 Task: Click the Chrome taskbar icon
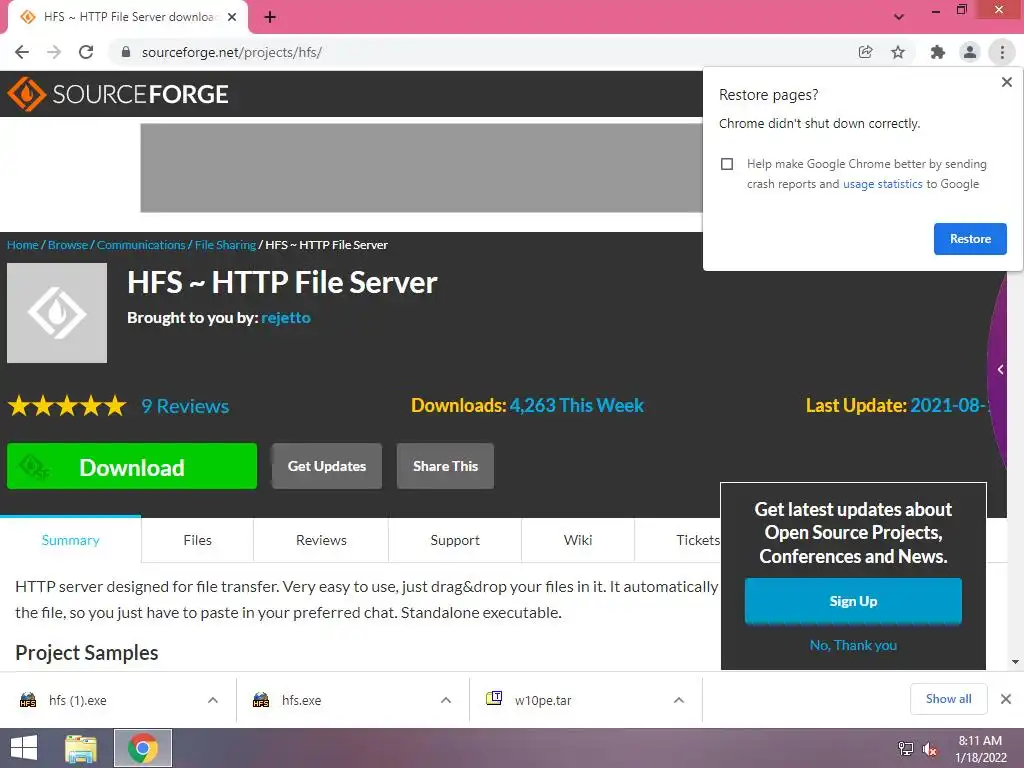[143, 748]
